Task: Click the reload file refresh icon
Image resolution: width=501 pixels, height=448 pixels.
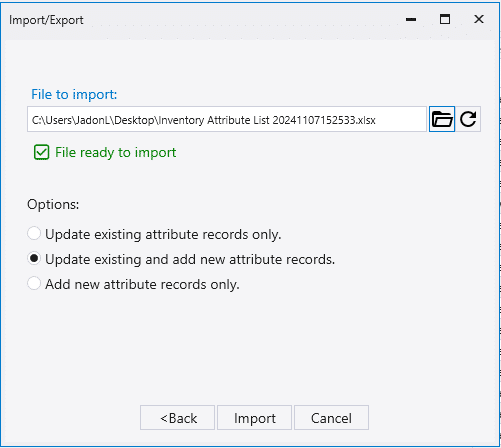Action: coord(468,119)
